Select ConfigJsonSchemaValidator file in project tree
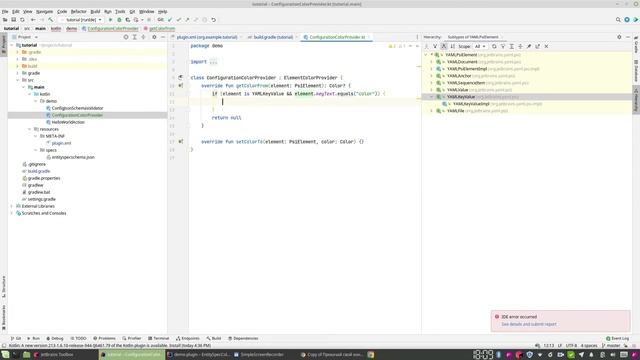Image resolution: width=640 pixels, height=360 pixels. (77, 108)
